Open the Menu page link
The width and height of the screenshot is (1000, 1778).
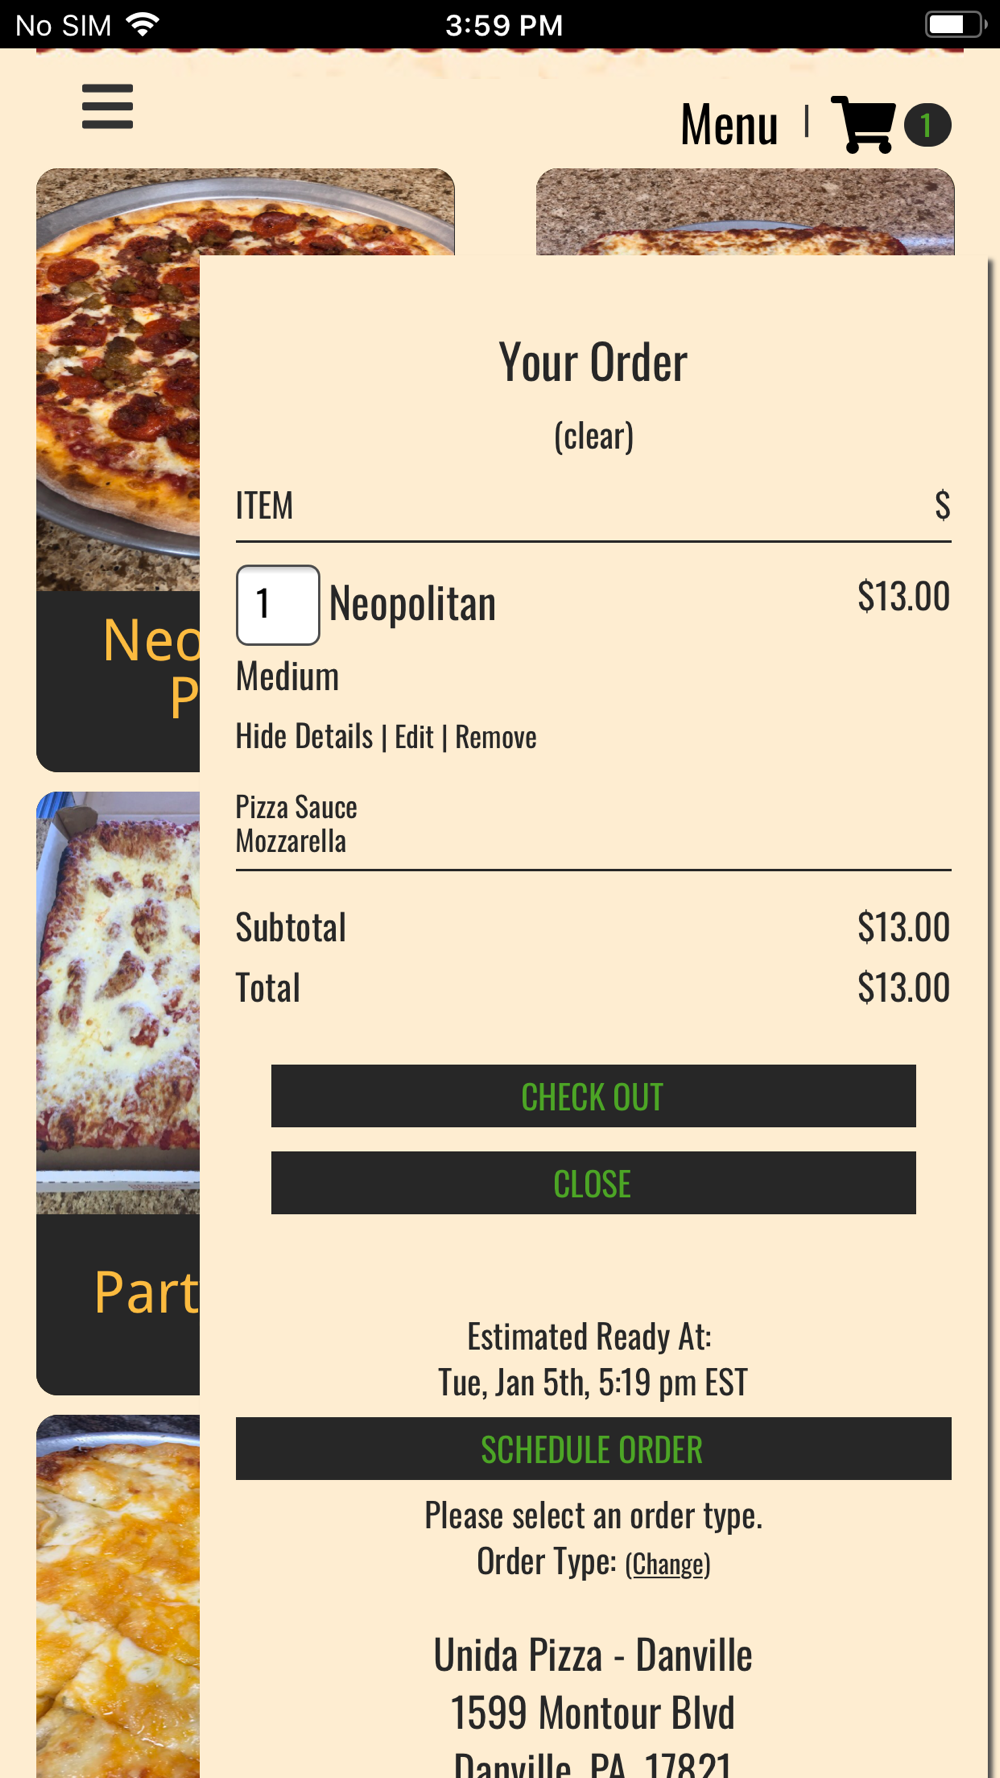(x=729, y=125)
